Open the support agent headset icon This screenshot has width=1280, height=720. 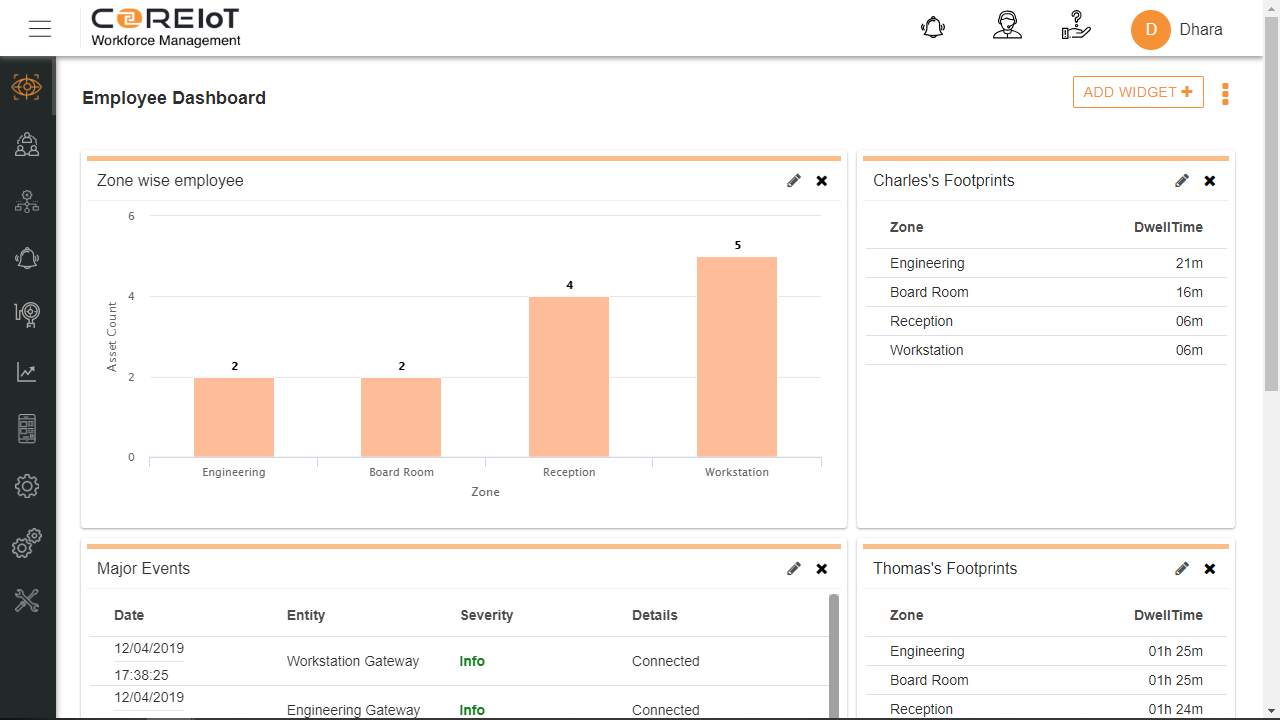point(1007,27)
